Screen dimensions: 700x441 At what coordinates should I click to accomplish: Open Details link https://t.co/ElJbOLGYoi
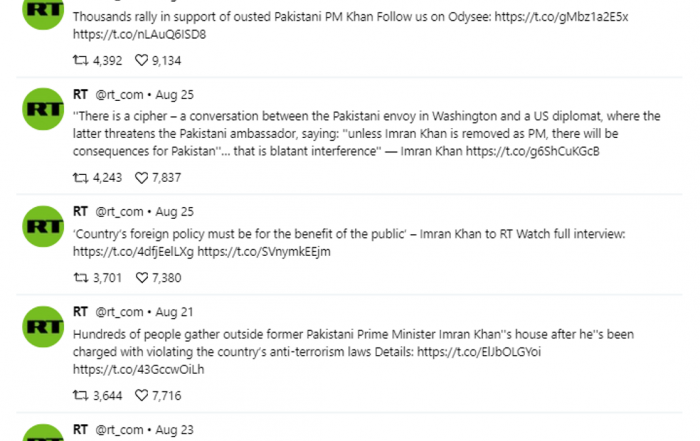pyautogui.click(x=479, y=352)
